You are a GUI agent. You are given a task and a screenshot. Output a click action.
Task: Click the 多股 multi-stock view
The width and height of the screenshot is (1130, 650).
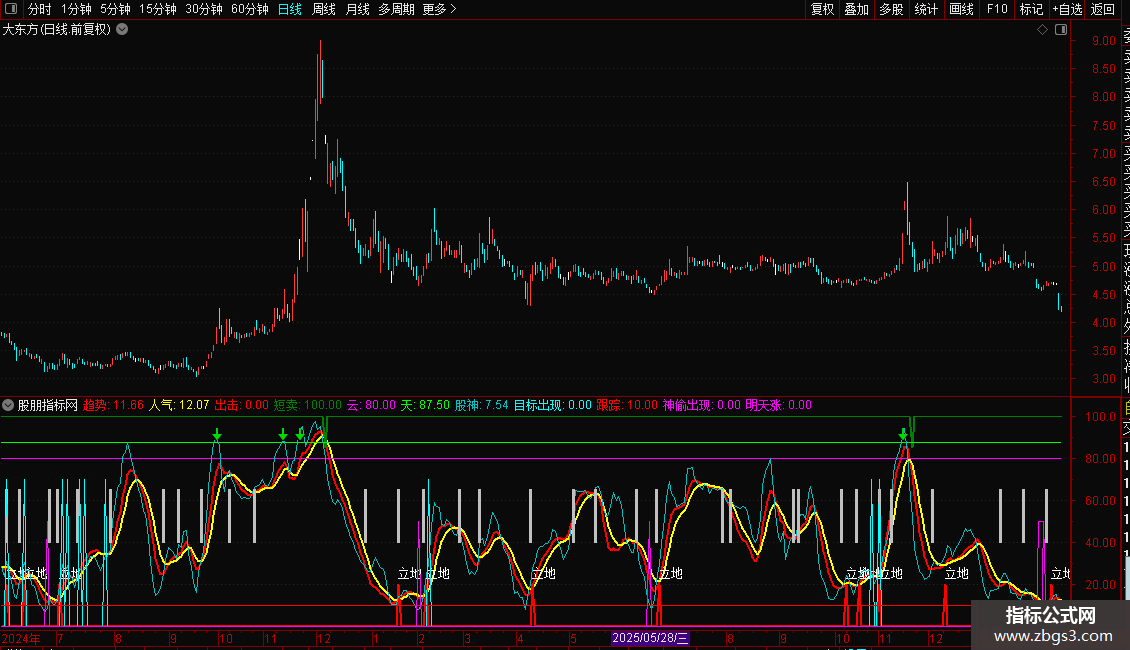[891, 9]
